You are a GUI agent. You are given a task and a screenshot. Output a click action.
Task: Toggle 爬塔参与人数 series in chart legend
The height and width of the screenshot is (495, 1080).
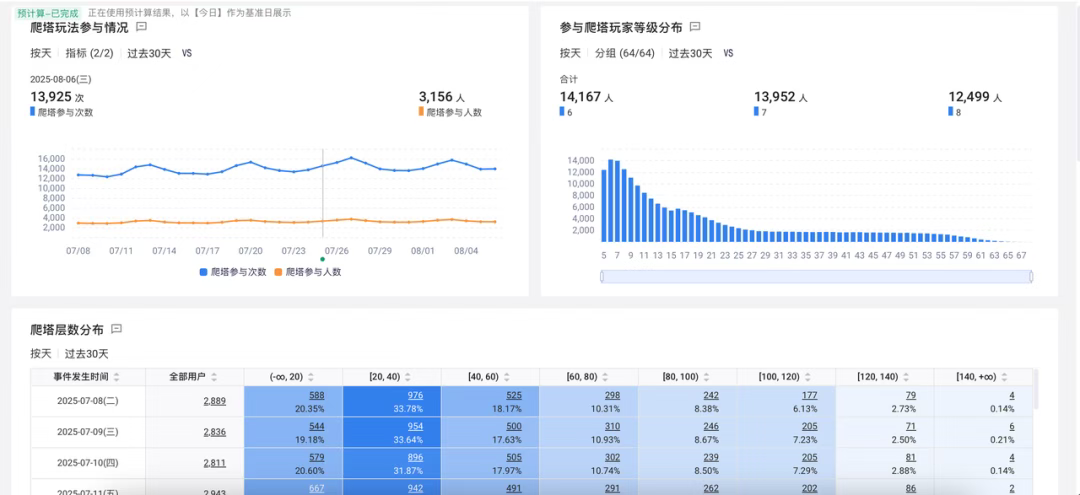[308, 272]
